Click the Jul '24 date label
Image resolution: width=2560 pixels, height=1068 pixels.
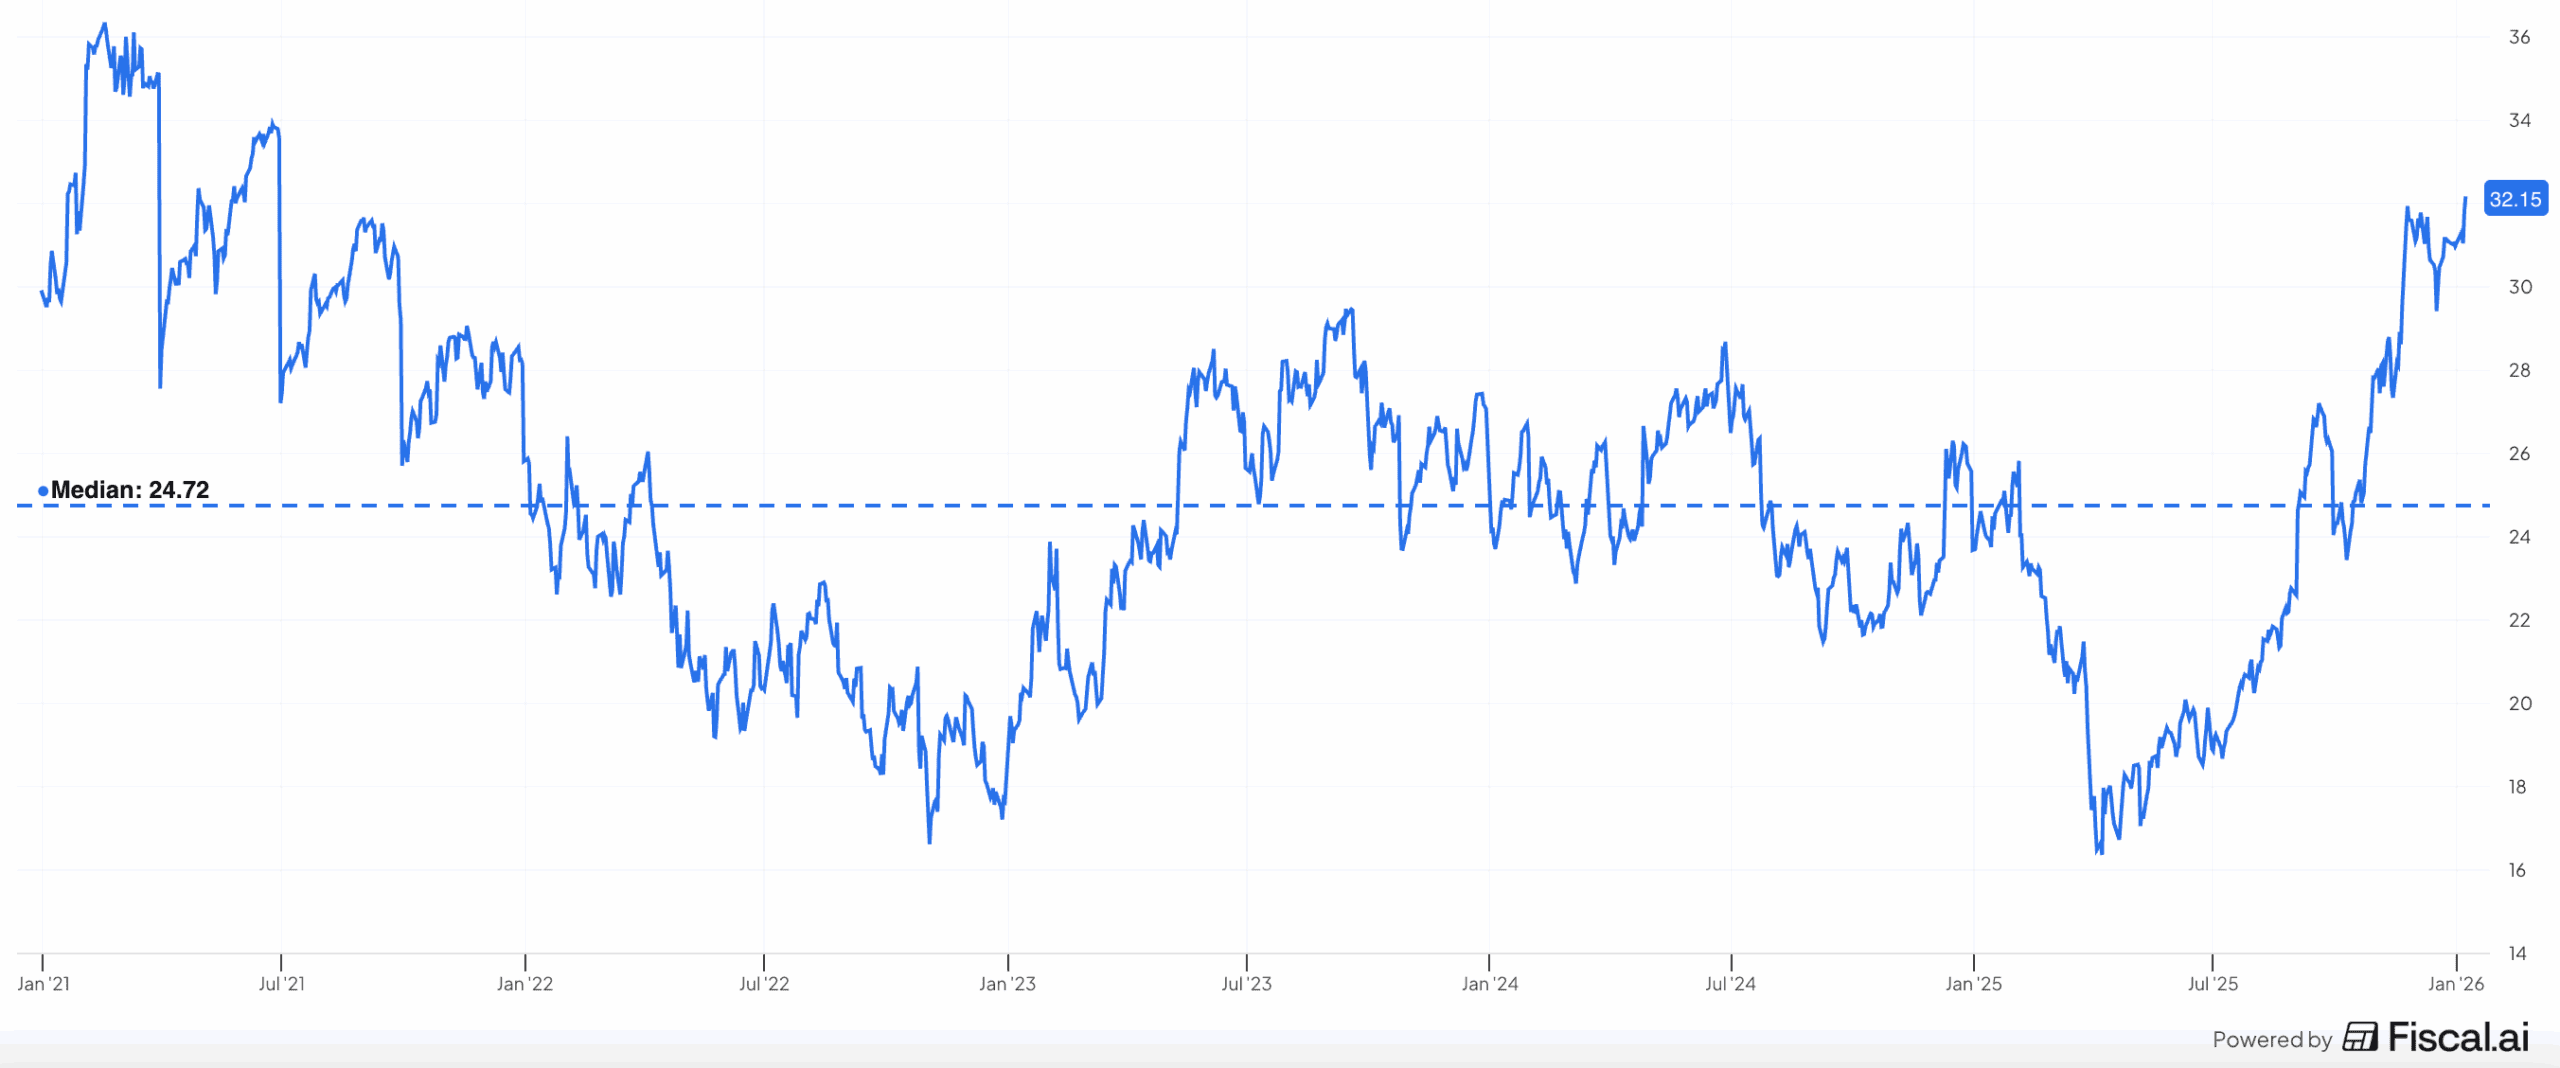point(1730,984)
